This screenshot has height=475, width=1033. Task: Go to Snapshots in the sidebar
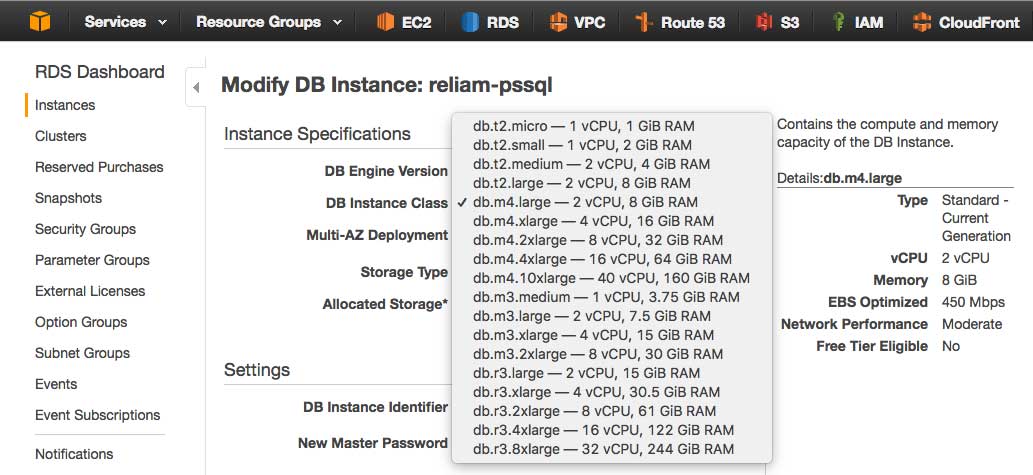(x=68, y=198)
